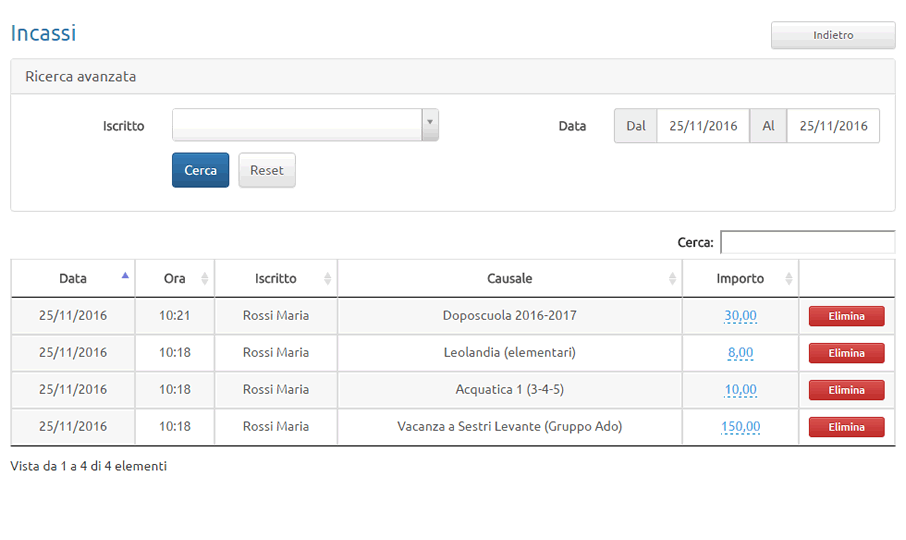Set the Al end date field
Viewport: 906px width, 540px height.
click(x=833, y=126)
